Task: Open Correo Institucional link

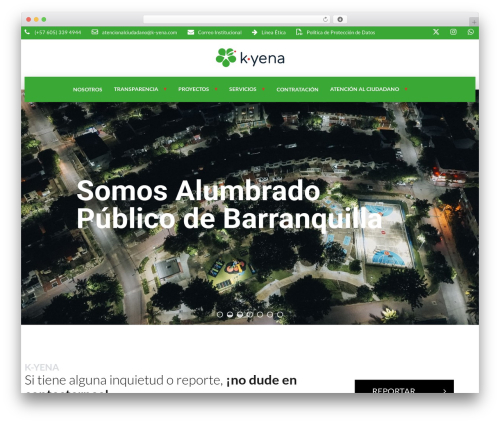Action: (220, 32)
